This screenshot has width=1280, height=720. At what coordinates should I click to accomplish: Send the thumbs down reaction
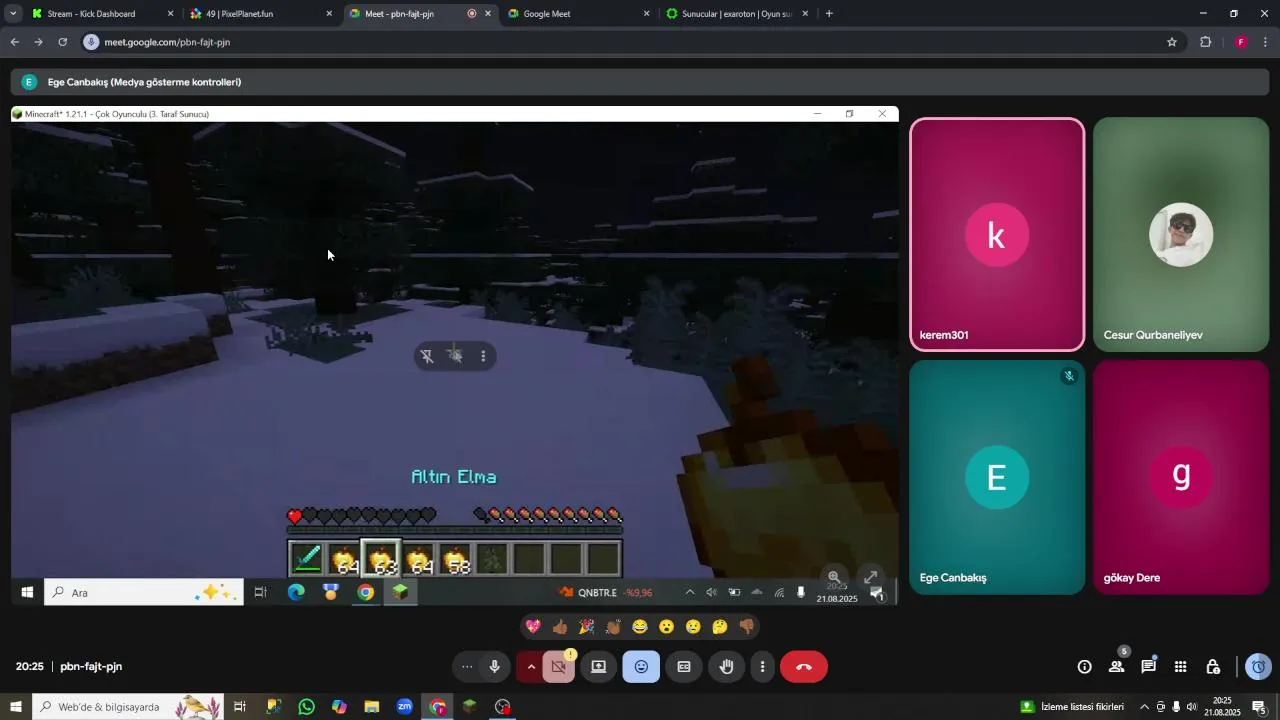[x=746, y=627]
